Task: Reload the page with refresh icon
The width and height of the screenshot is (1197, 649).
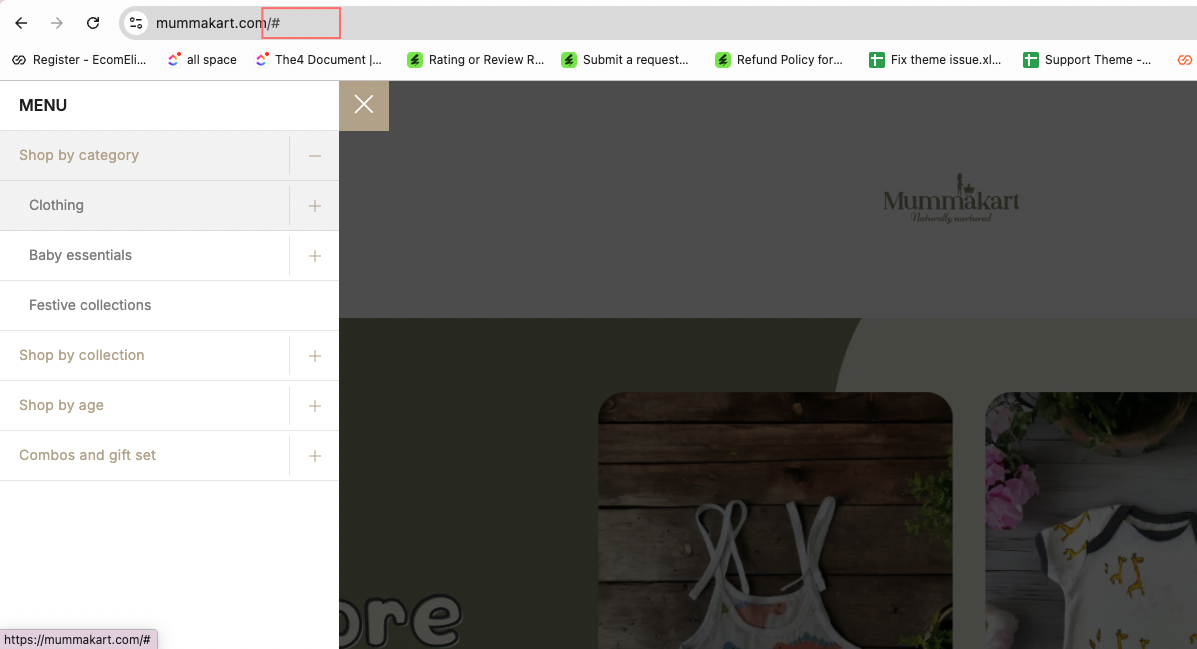Action: coord(93,23)
